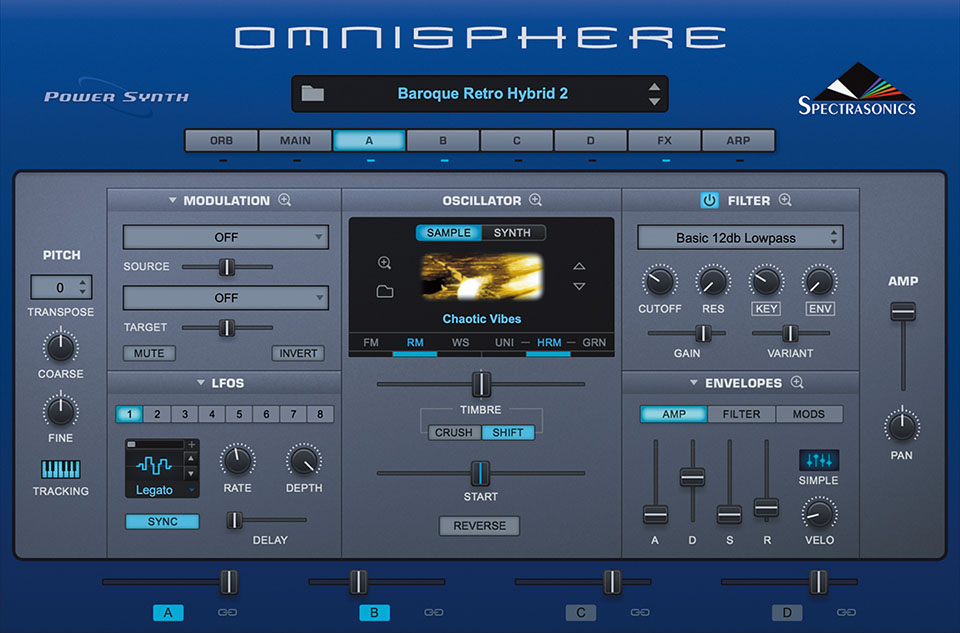Switch to layer B tab
The image size is (960, 633).
[x=443, y=140]
